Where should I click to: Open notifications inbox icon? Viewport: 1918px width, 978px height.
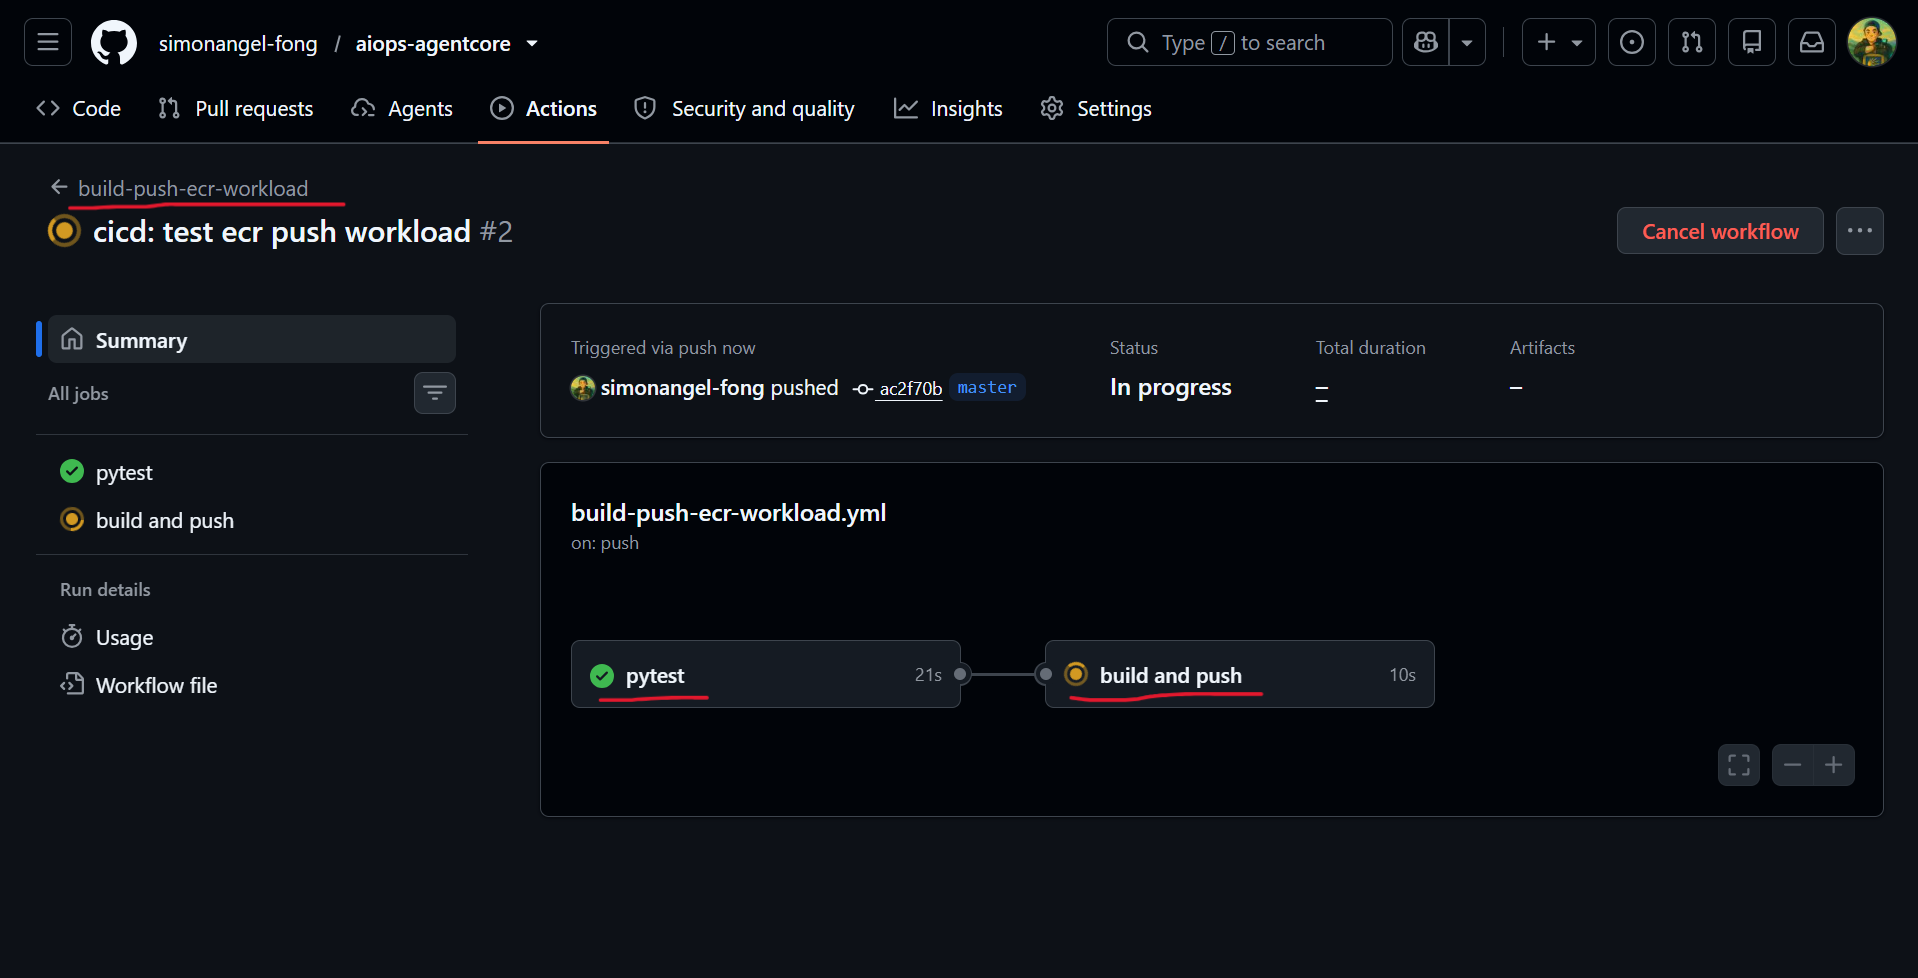pyautogui.click(x=1812, y=42)
